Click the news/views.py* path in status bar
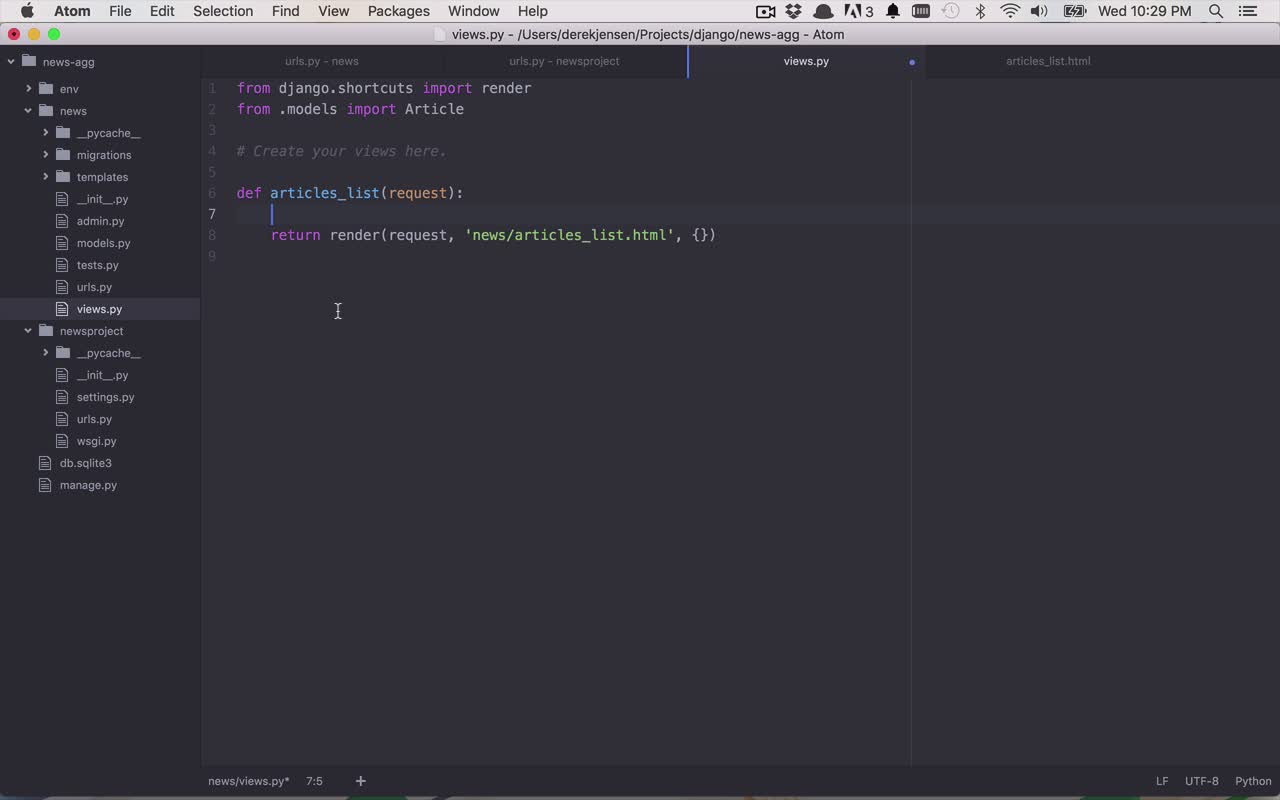The height and width of the screenshot is (800, 1280). coord(249,781)
